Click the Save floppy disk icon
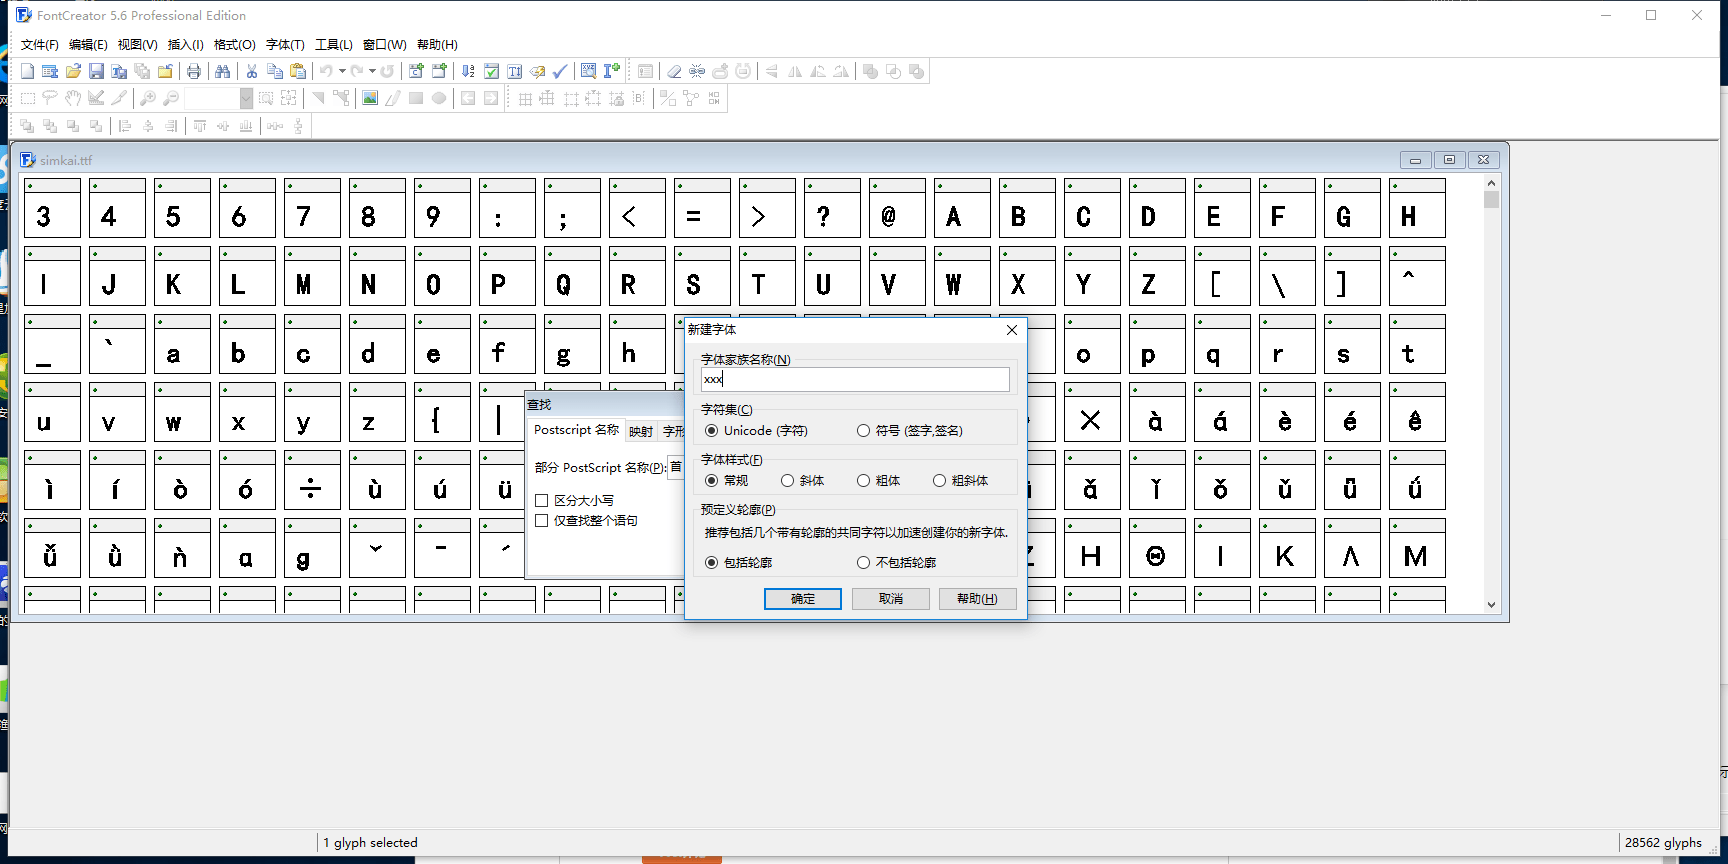1728x864 pixels. [96, 71]
